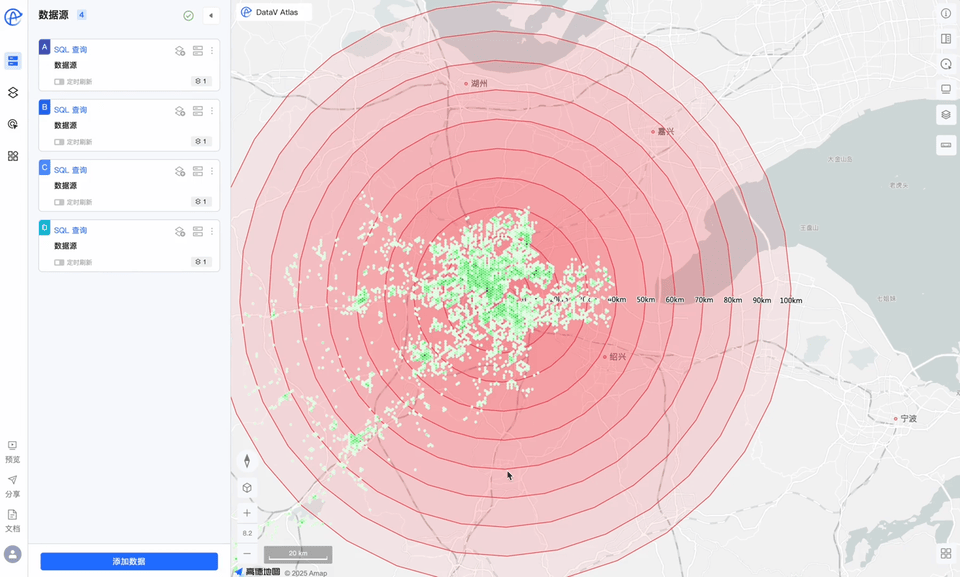Toggle 定时刷新 for data source D

[x=59, y=262]
